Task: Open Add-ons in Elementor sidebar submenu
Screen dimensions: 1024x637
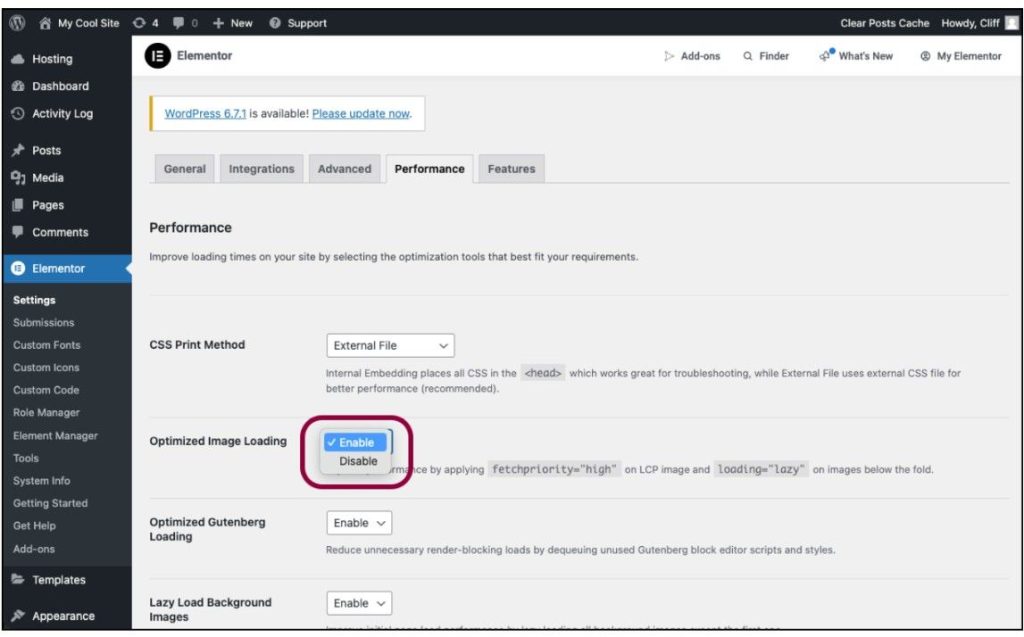Action: (34, 549)
